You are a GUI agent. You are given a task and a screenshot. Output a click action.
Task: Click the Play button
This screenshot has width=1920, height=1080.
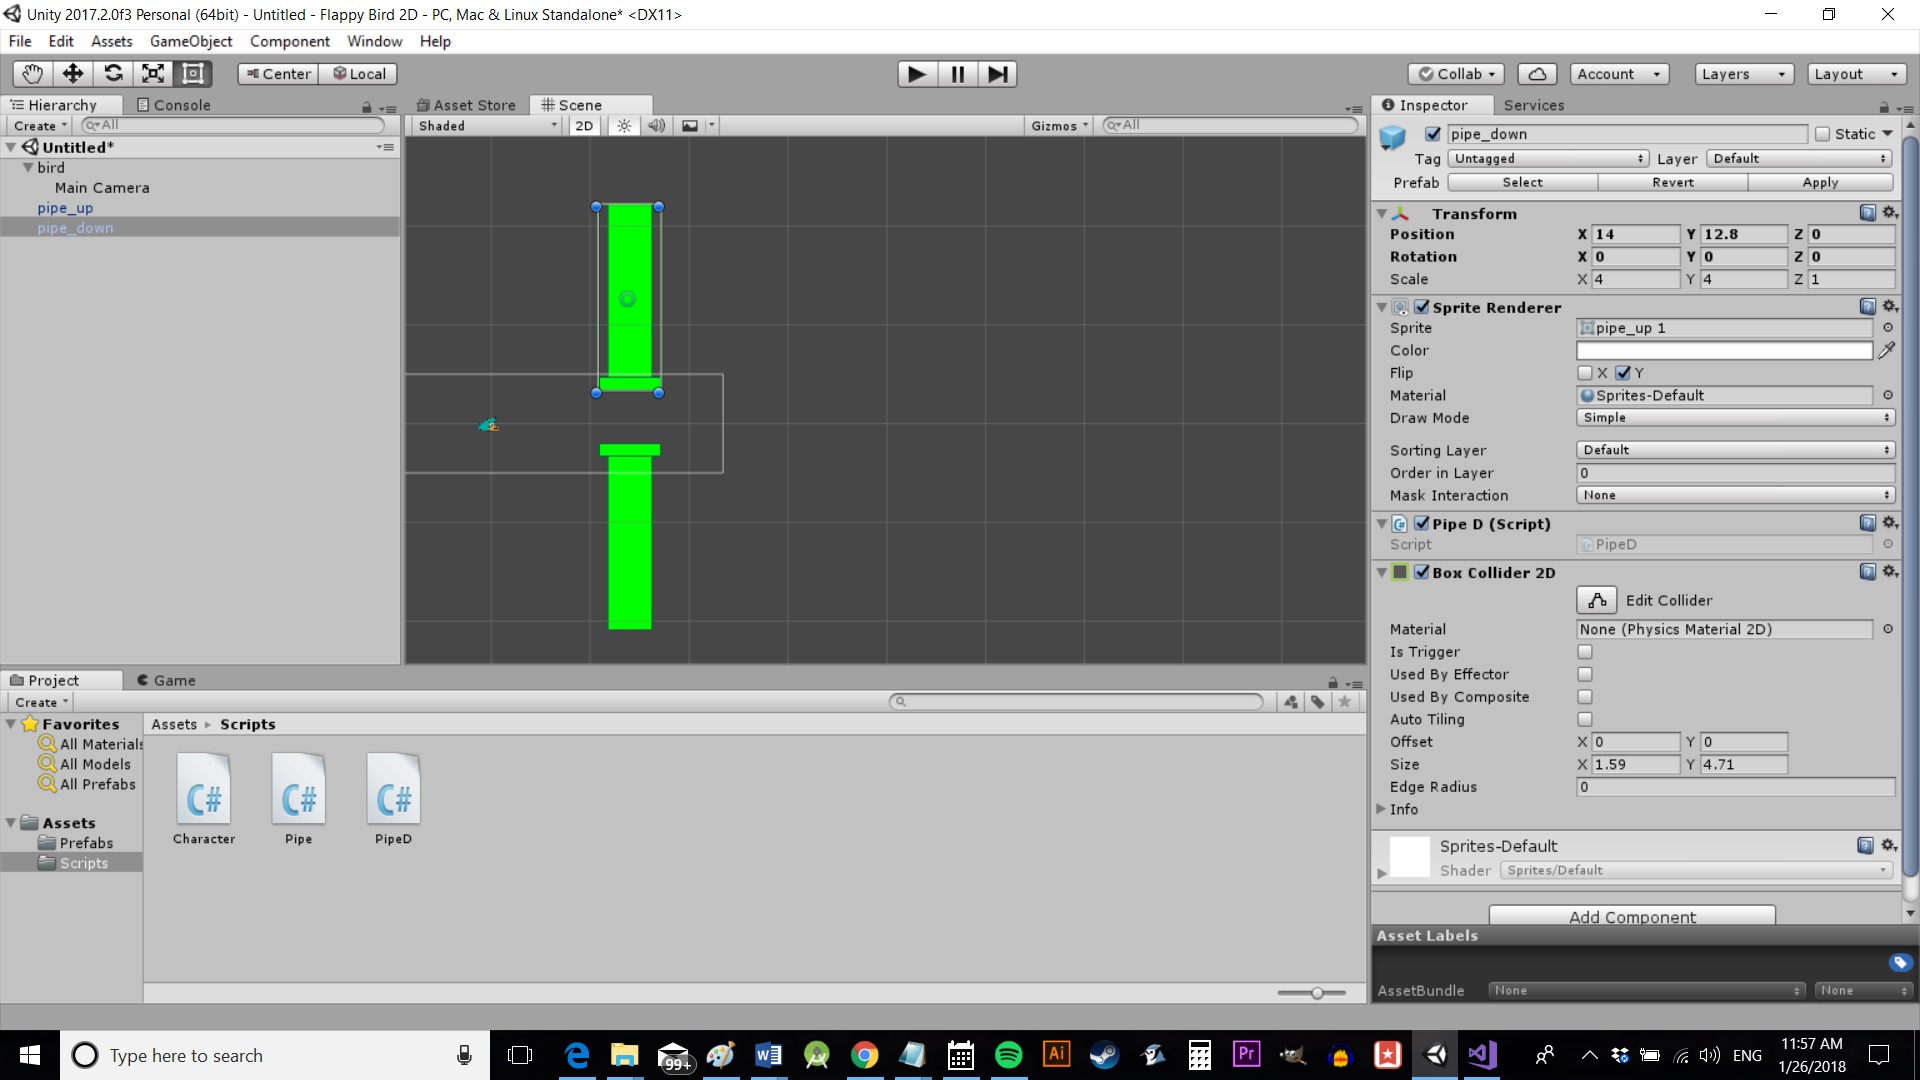tap(917, 74)
